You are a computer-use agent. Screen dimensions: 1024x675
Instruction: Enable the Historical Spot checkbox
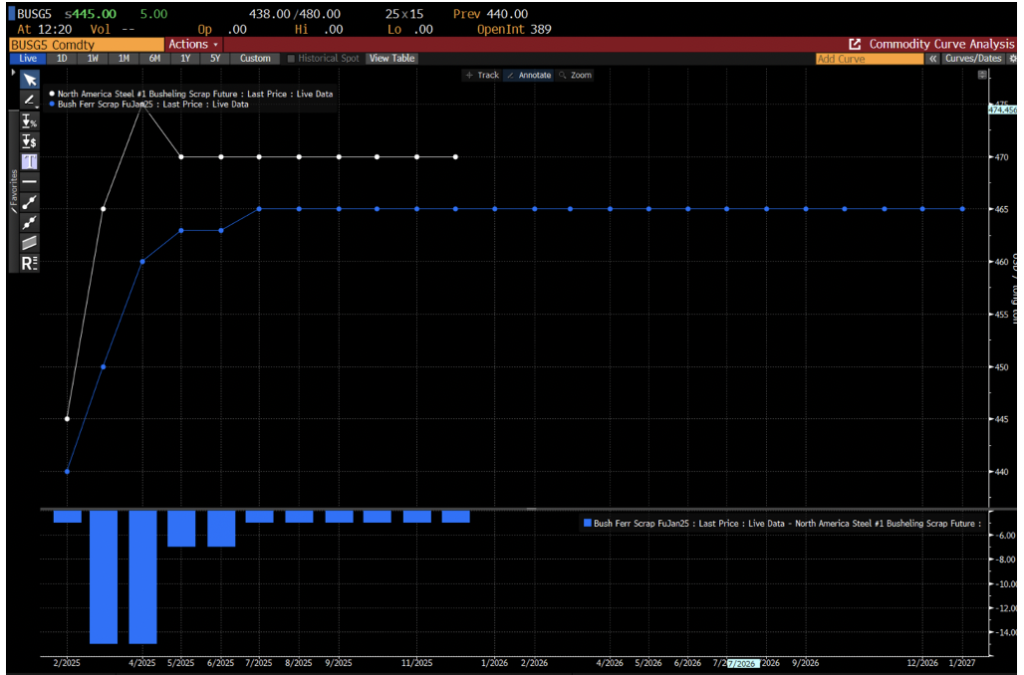click(292, 59)
